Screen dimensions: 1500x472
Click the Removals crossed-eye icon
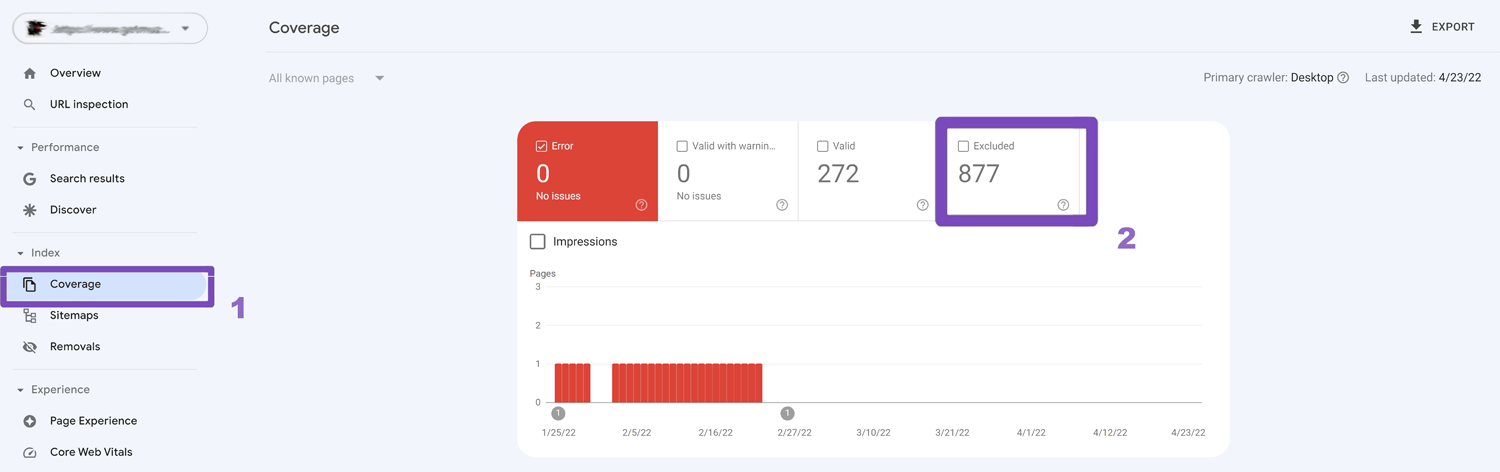(x=30, y=347)
